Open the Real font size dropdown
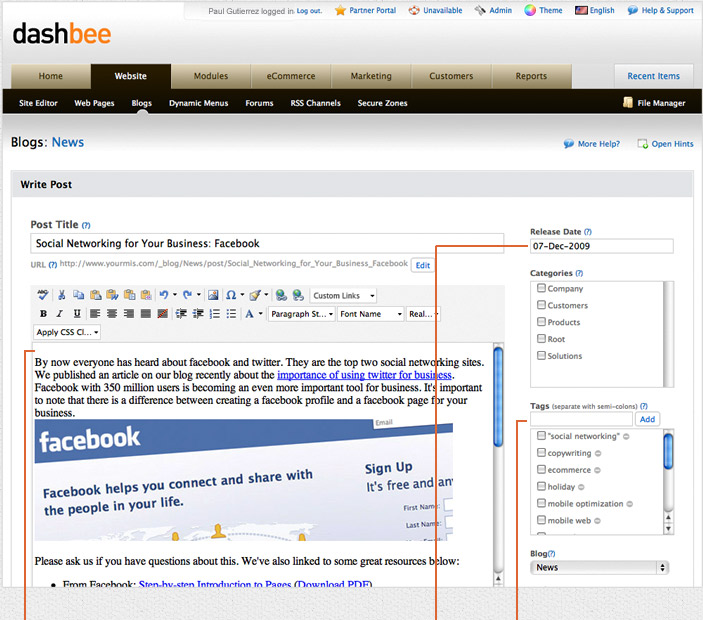703x620 pixels. click(423, 314)
